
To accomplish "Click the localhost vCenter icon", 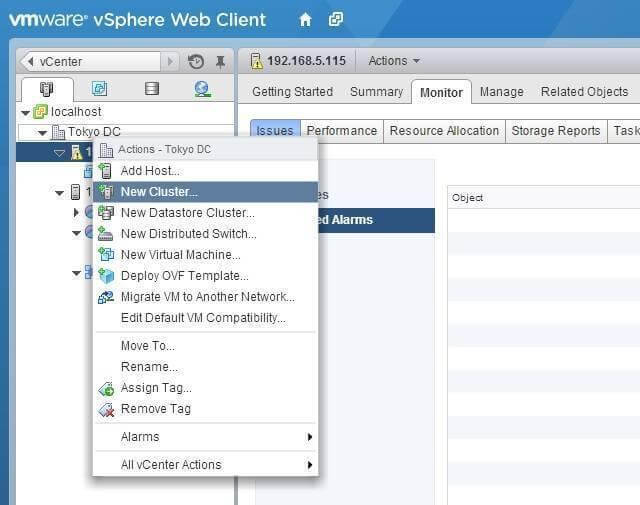I will (x=40, y=111).
